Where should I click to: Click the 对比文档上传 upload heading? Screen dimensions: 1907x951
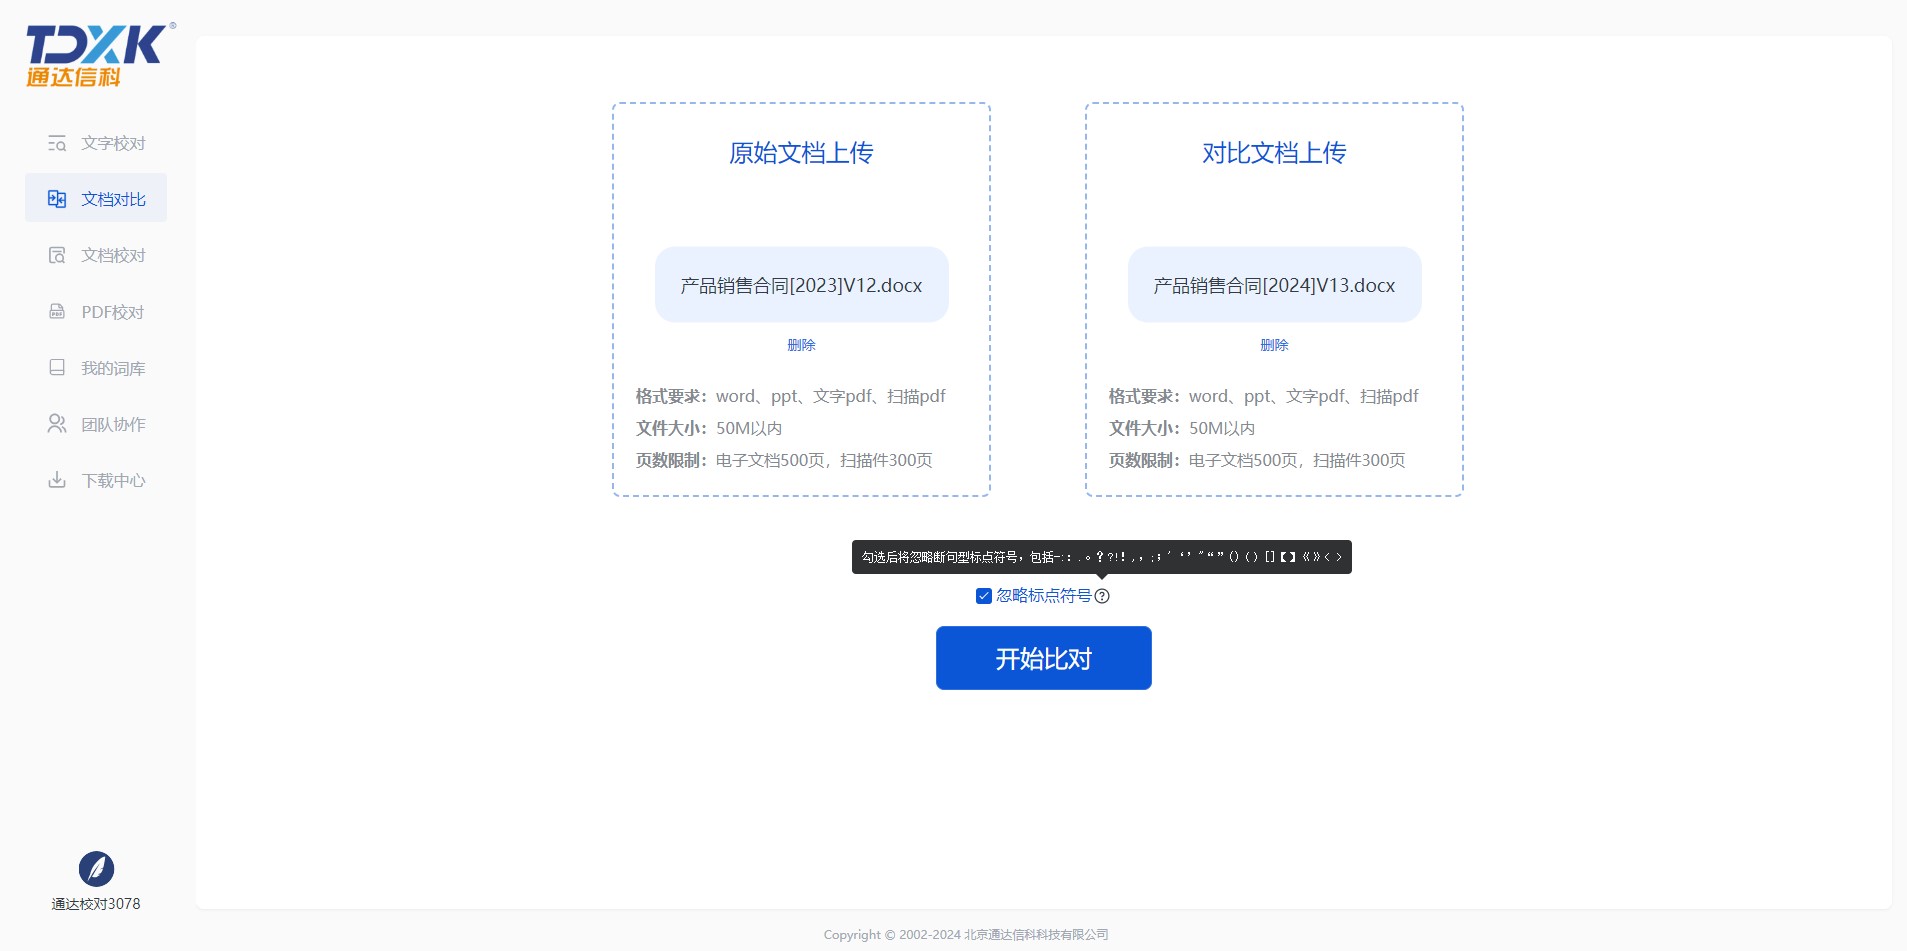click(x=1274, y=153)
